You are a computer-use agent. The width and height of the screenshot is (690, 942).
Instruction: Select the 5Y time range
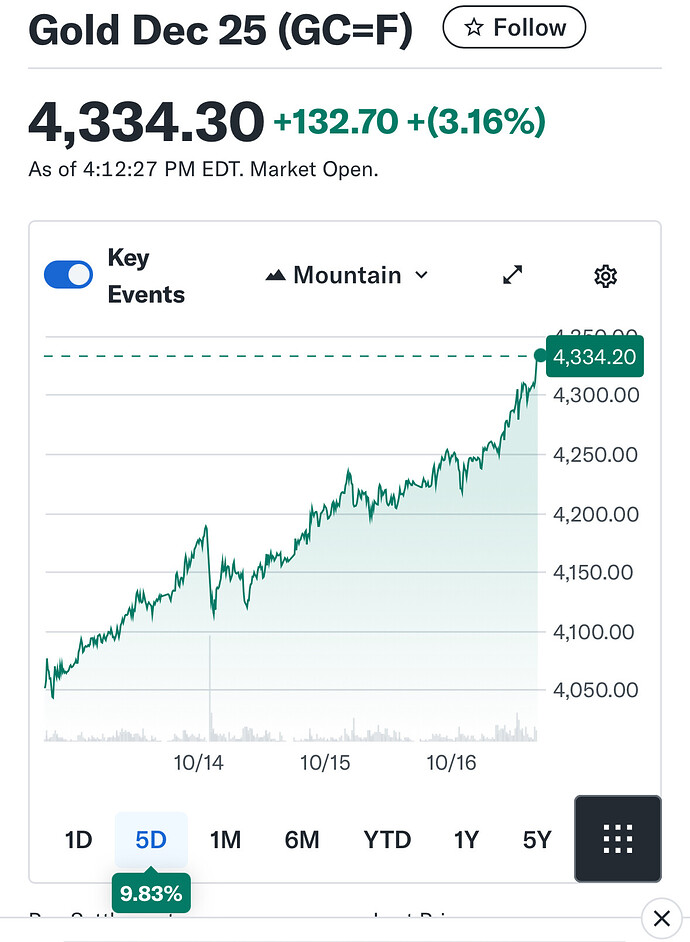coord(537,840)
